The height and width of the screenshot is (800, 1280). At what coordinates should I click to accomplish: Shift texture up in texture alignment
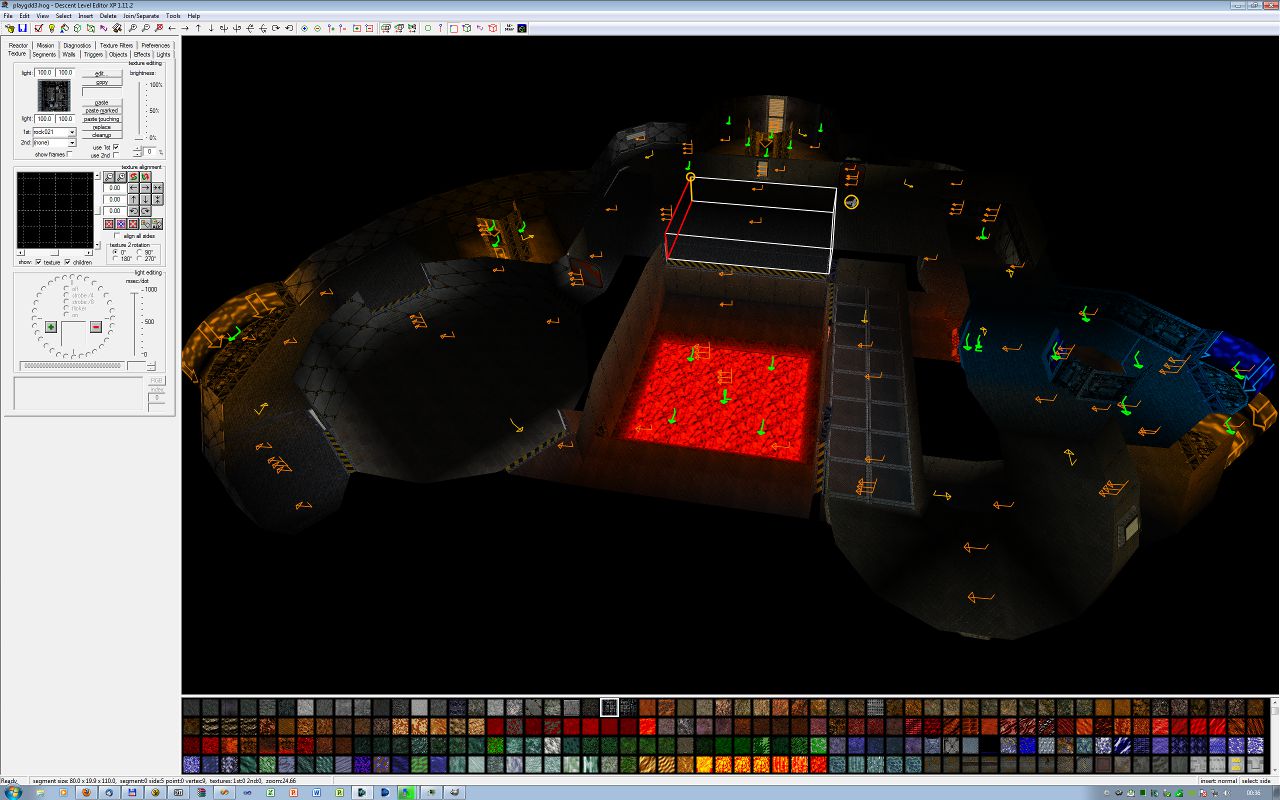tap(133, 200)
